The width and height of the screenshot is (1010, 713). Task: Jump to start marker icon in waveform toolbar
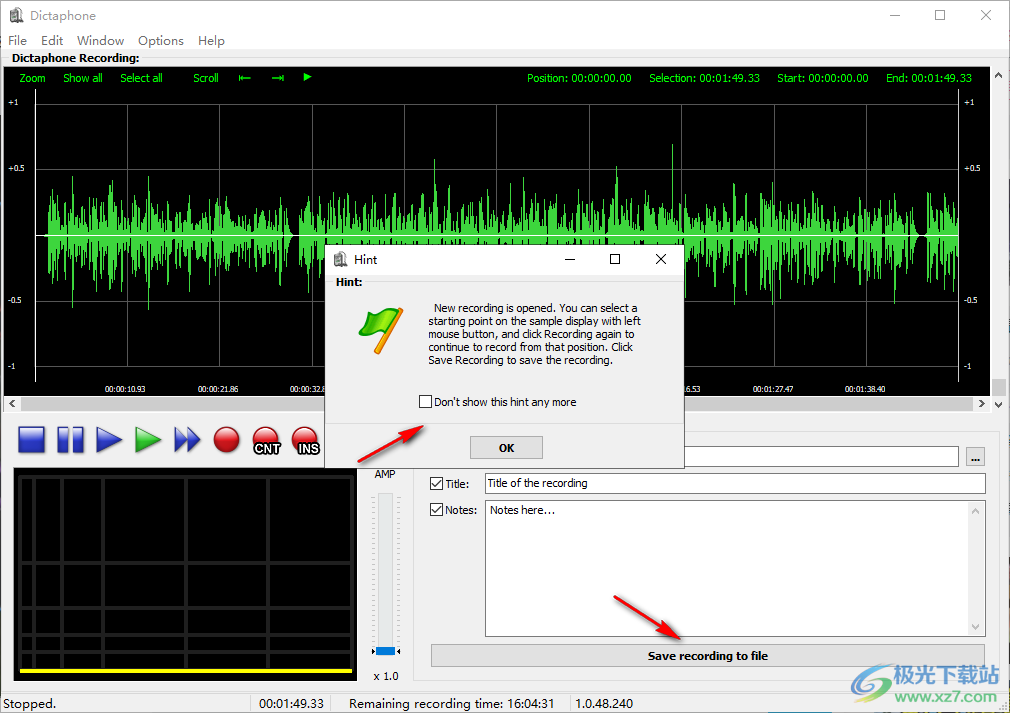pyautogui.click(x=245, y=78)
